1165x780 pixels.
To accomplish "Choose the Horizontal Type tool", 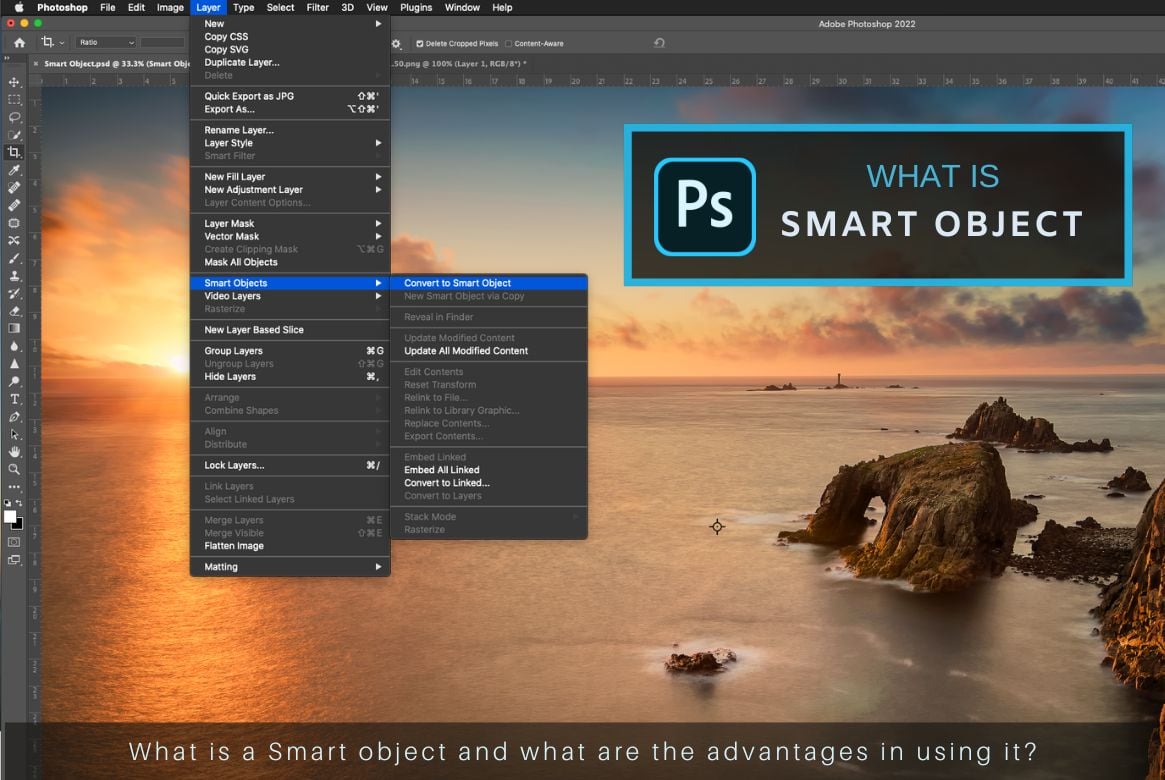I will (14, 398).
